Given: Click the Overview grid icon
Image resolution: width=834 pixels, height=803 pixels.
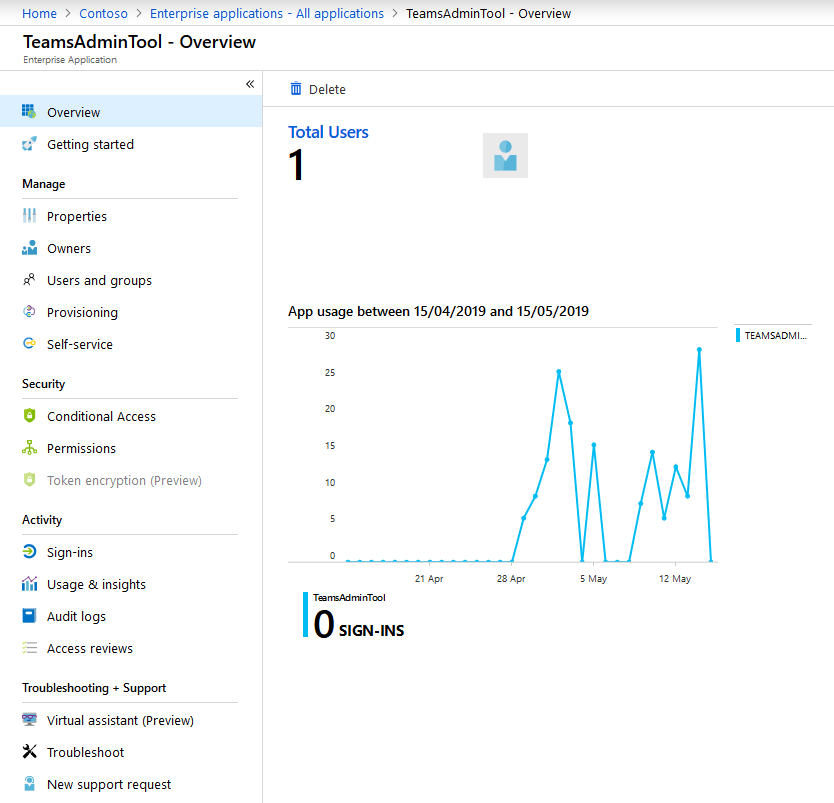Looking at the screenshot, I should point(29,111).
